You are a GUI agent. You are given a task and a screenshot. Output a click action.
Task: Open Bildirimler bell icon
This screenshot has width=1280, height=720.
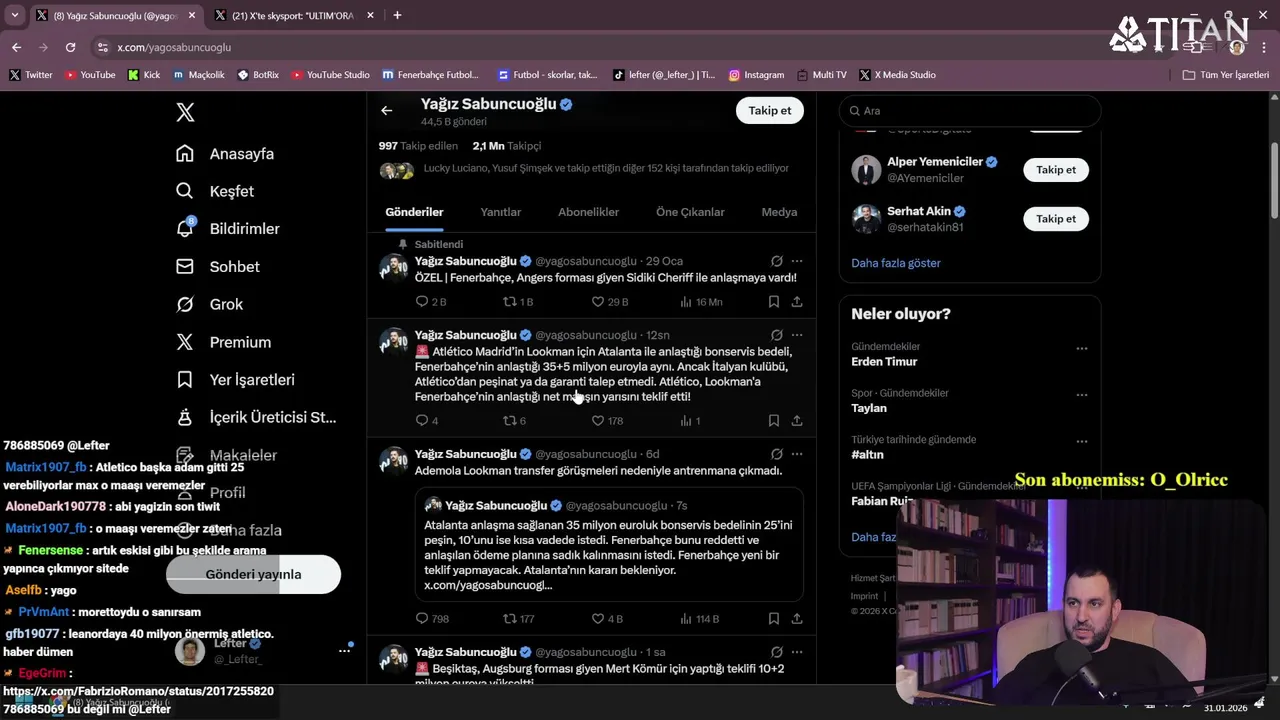click(x=185, y=228)
